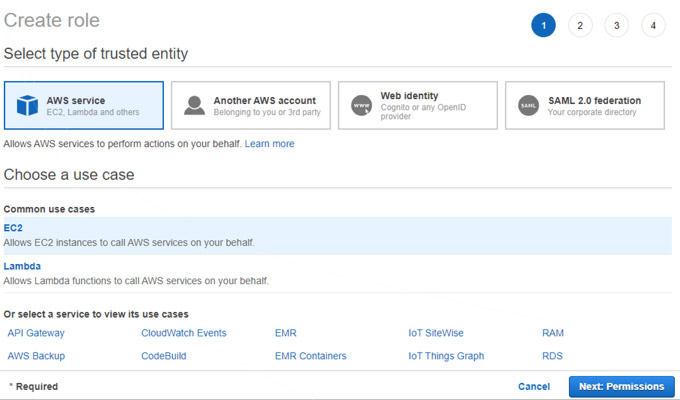The width and height of the screenshot is (680, 400).
Task: Open EMR service use cases
Action: [x=285, y=333]
